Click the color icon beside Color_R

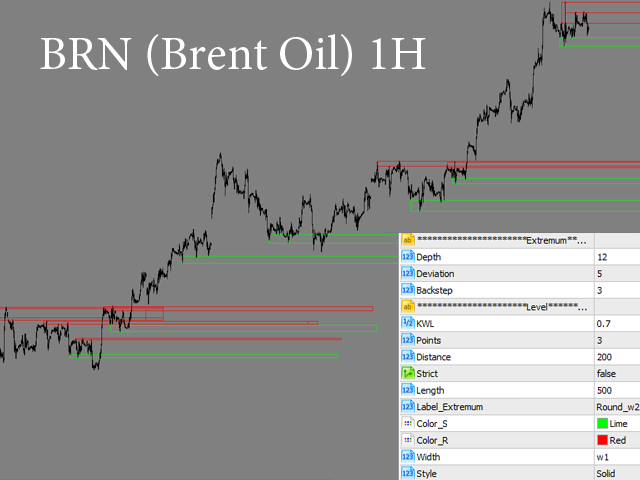(x=407, y=440)
